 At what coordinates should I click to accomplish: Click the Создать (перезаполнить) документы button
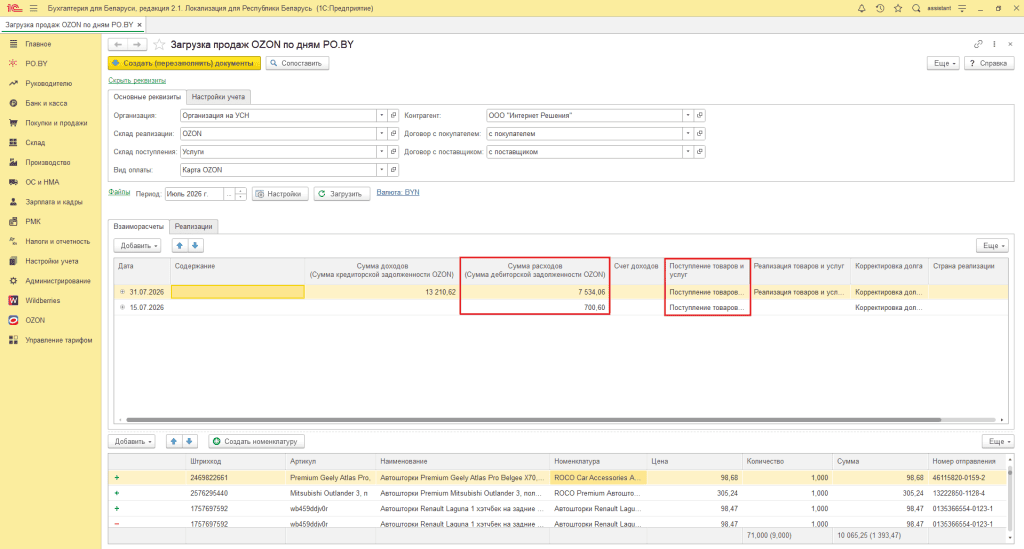pos(184,63)
